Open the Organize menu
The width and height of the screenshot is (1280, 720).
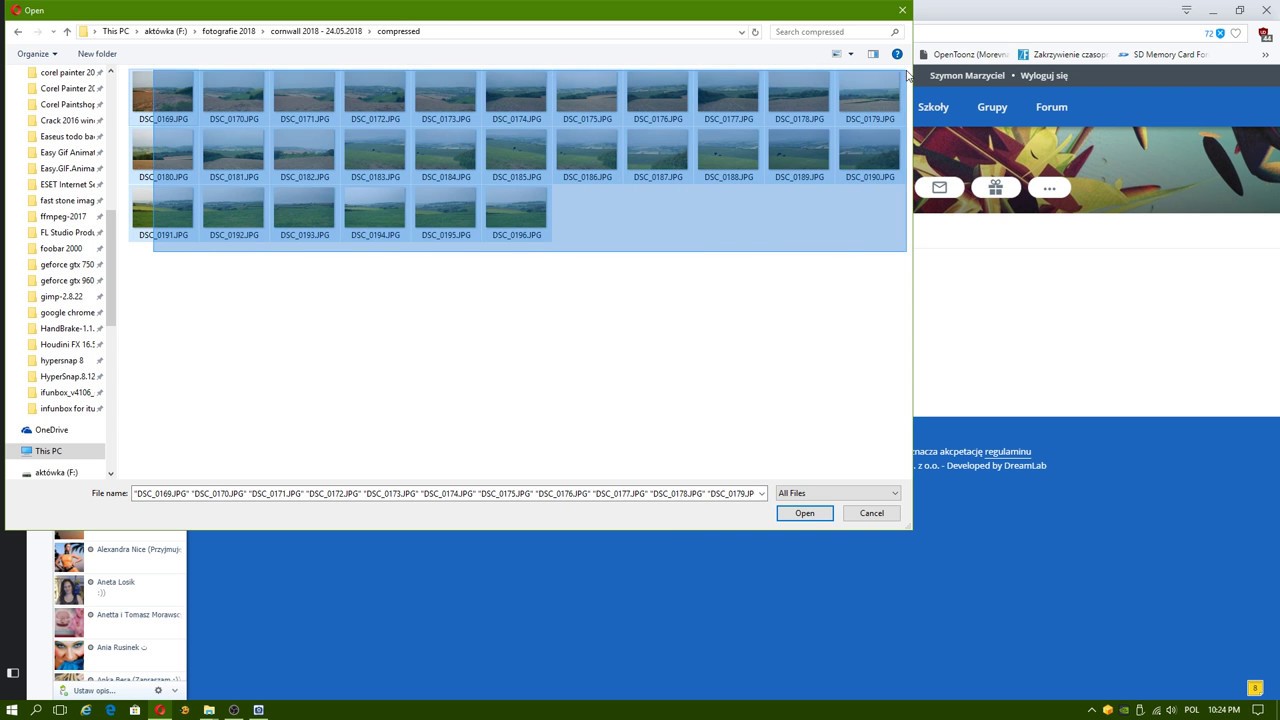pos(37,54)
